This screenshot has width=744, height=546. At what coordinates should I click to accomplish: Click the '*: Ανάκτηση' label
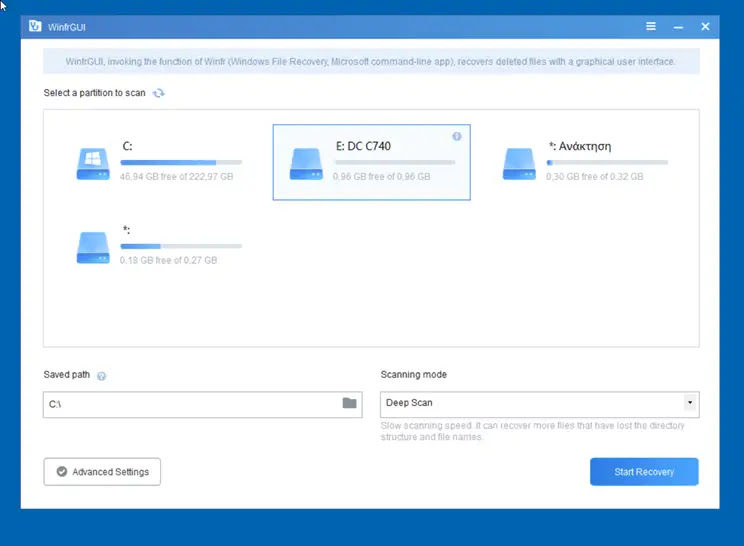[580, 146]
